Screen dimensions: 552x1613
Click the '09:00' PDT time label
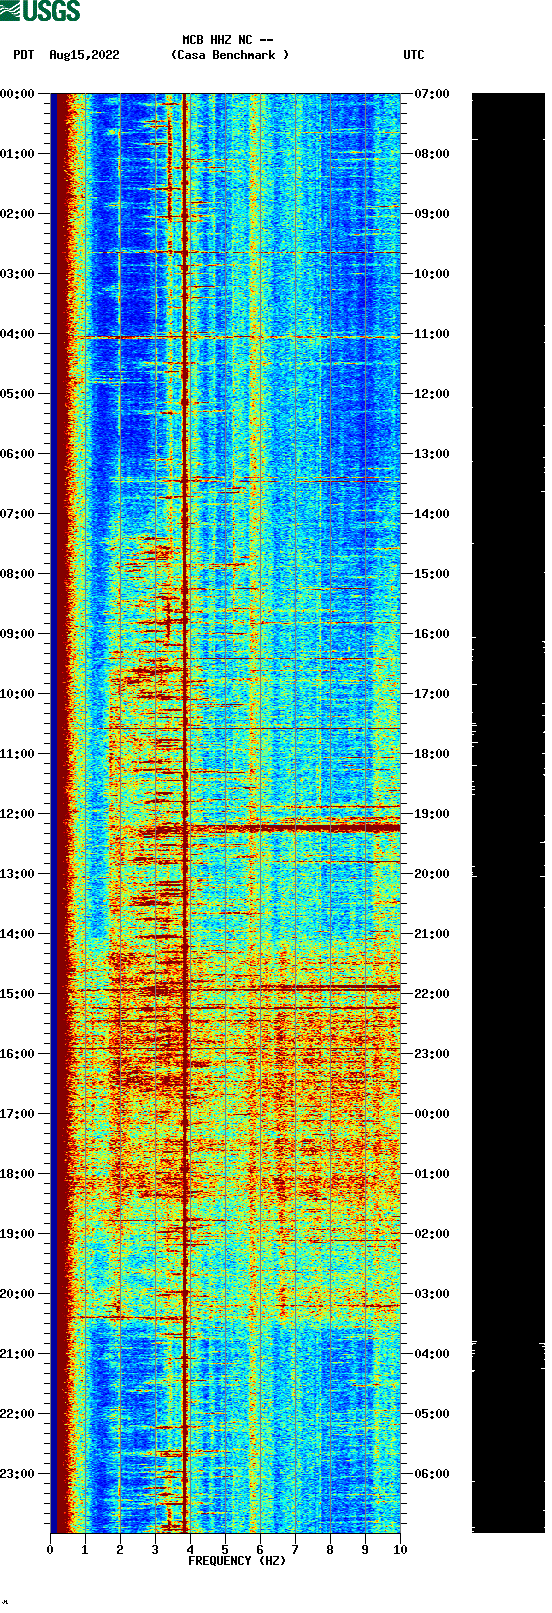click(17, 634)
